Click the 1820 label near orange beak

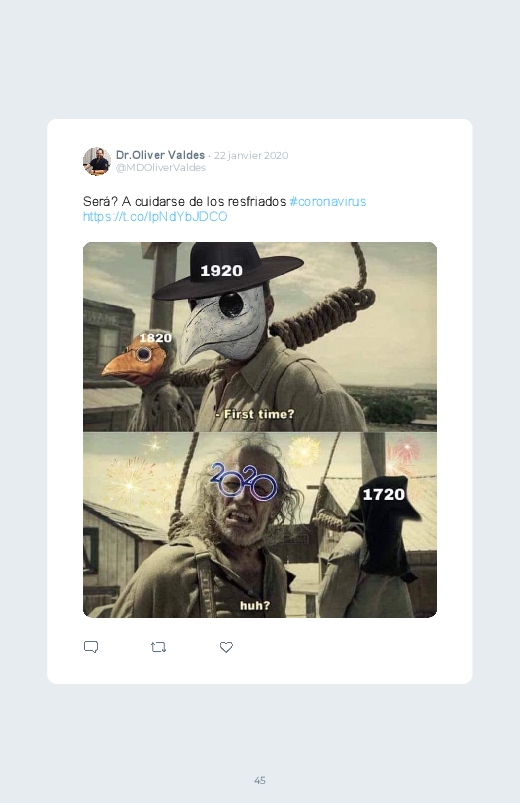155,338
